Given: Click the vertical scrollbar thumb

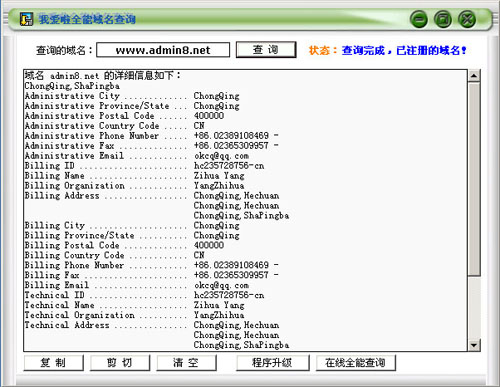Looking at the screenshot, I should [474, 179].
